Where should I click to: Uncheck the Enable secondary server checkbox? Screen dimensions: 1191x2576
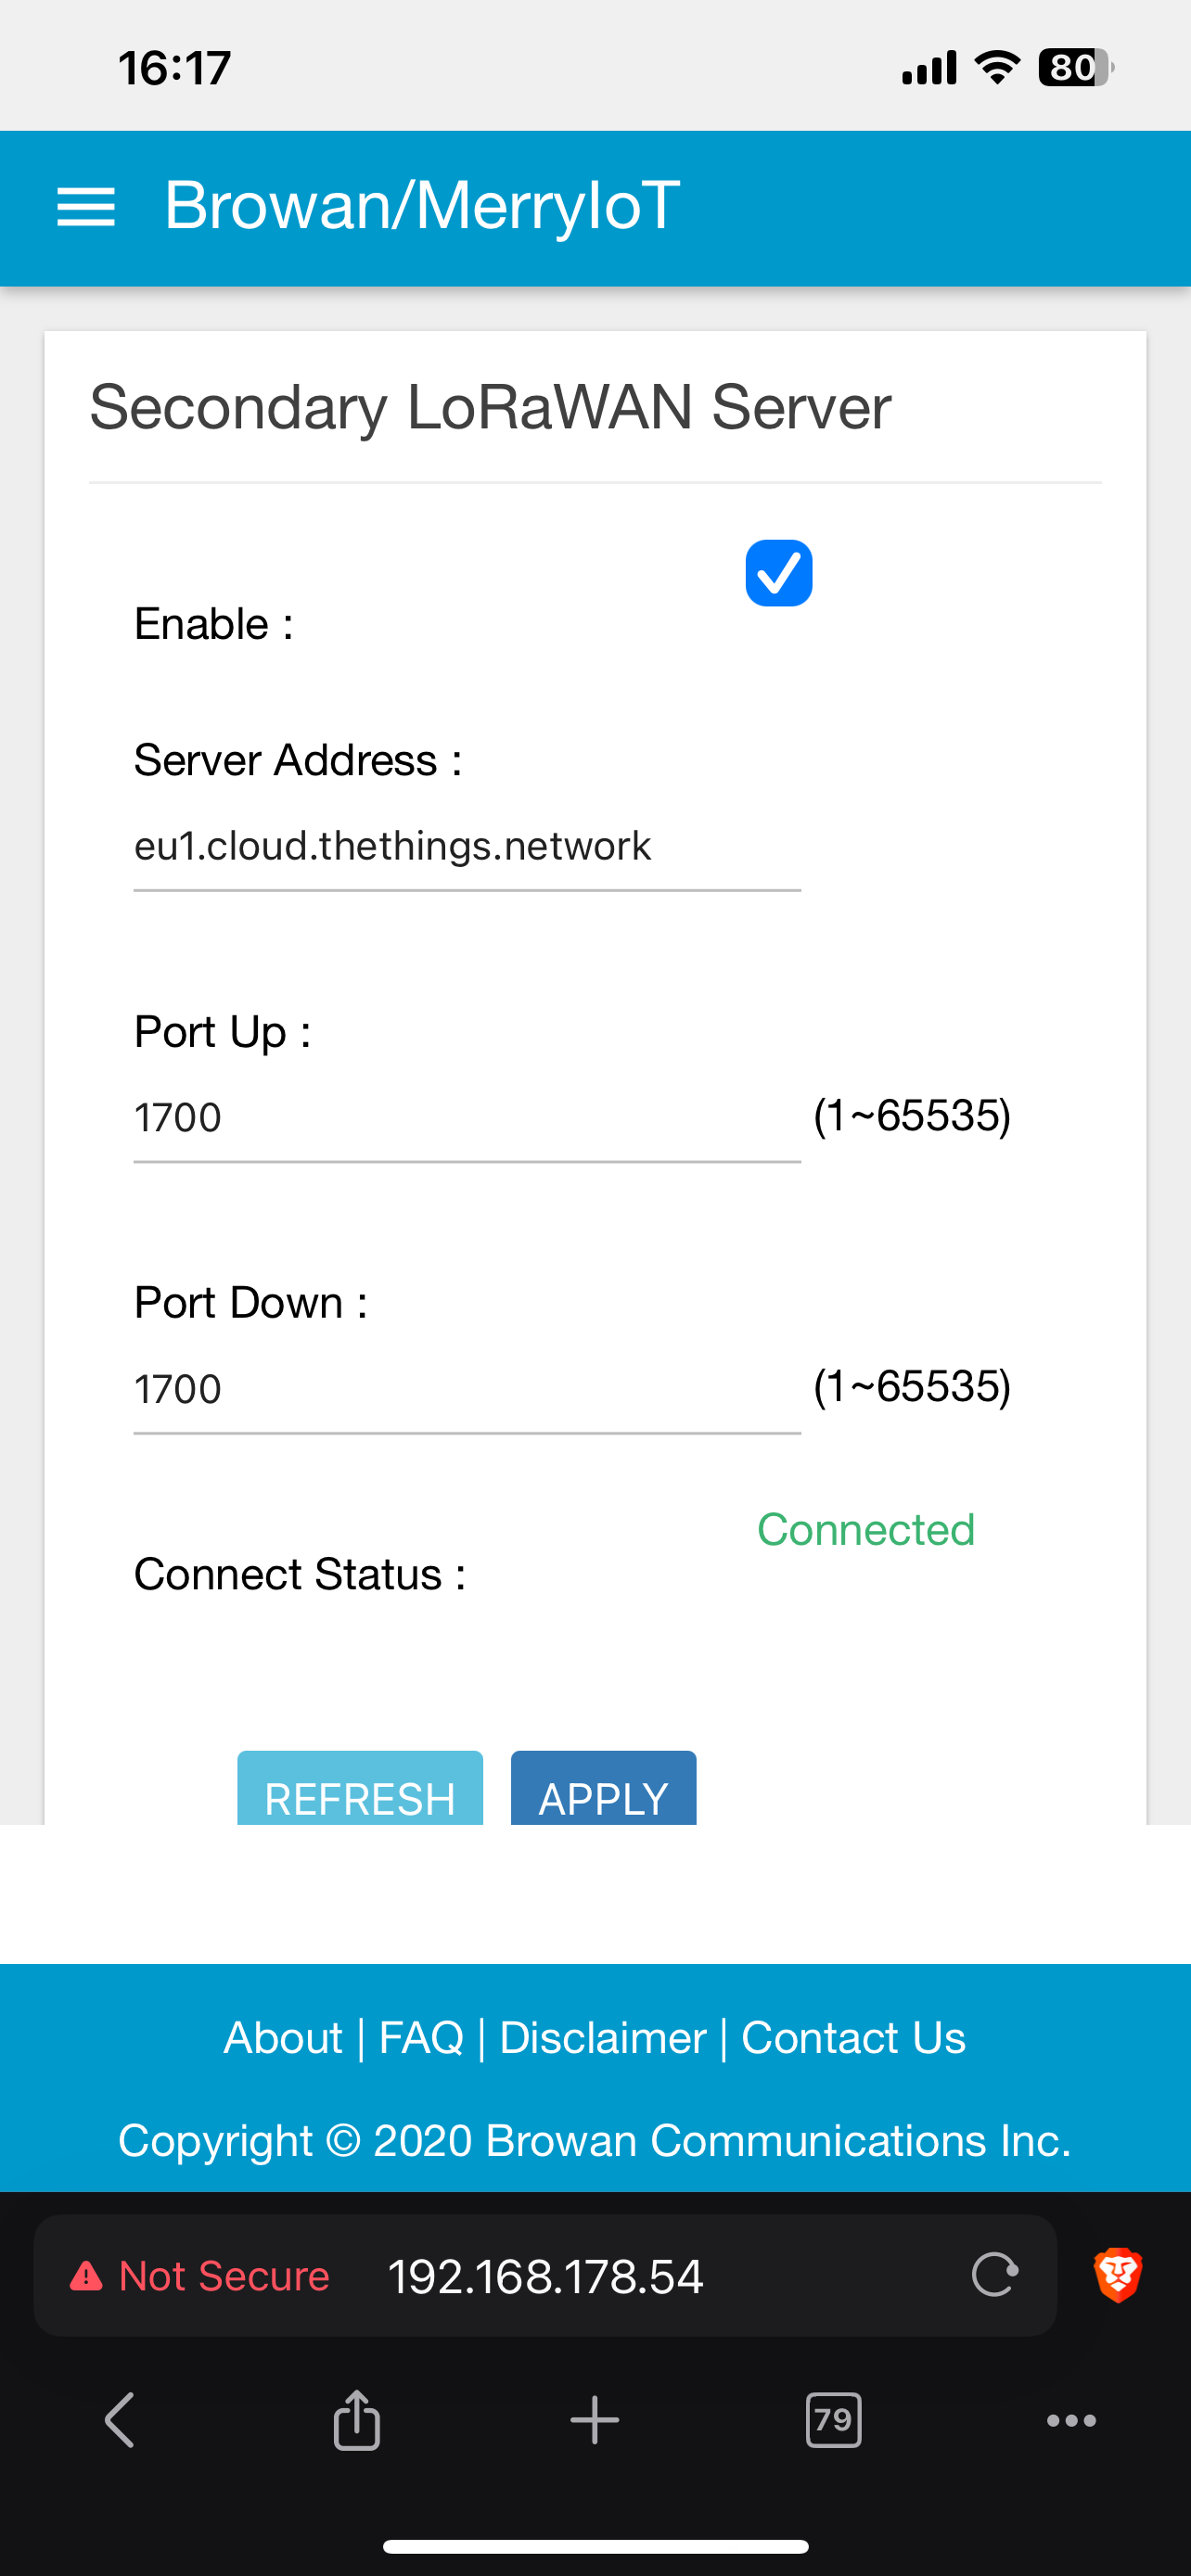click(x=779, y=573)
